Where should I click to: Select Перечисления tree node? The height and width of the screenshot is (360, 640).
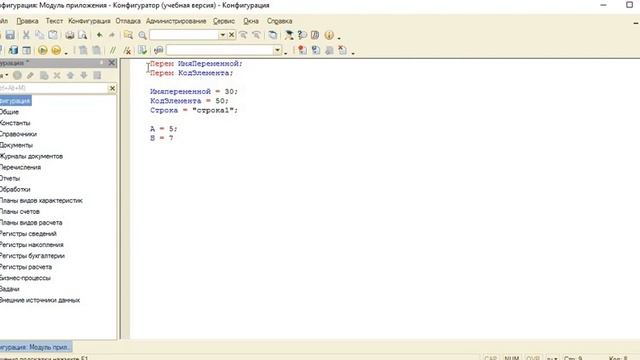click(x=20, y=167)
